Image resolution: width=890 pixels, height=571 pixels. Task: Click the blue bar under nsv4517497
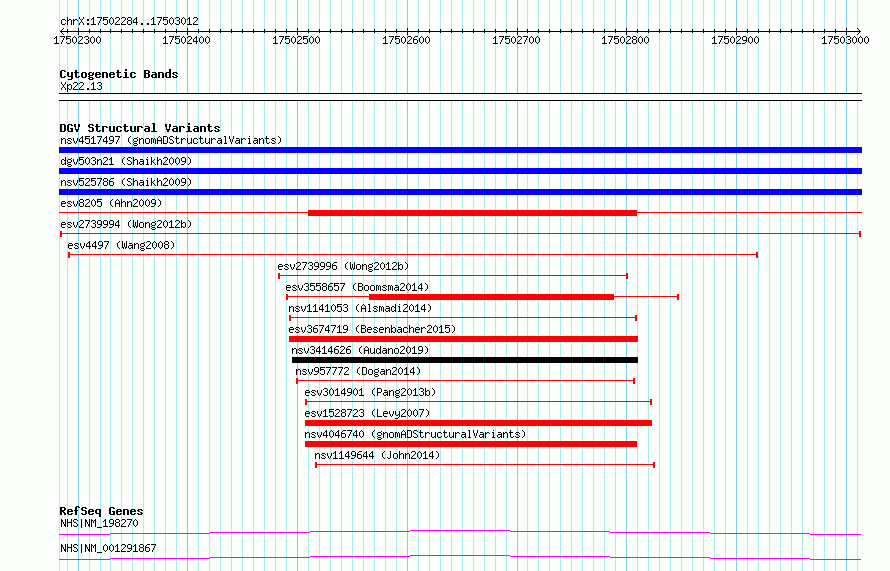pos(460,150)
